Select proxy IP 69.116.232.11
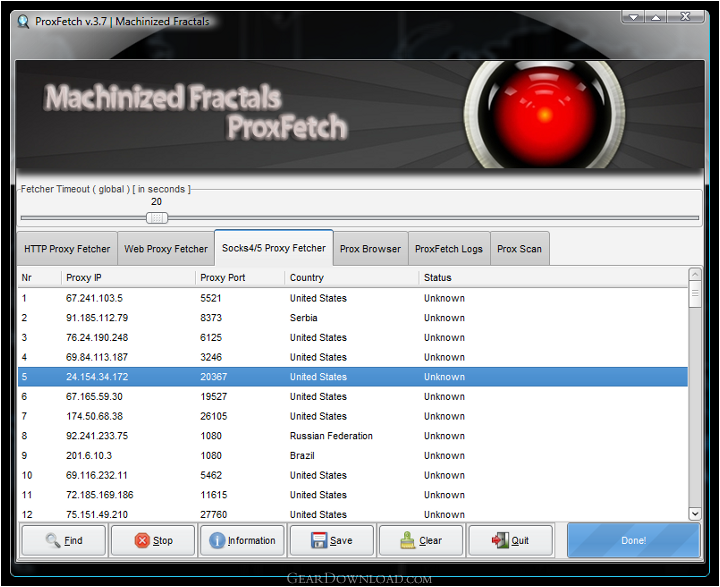The height and width of the screenshot is (587, 720). (96, 475)
